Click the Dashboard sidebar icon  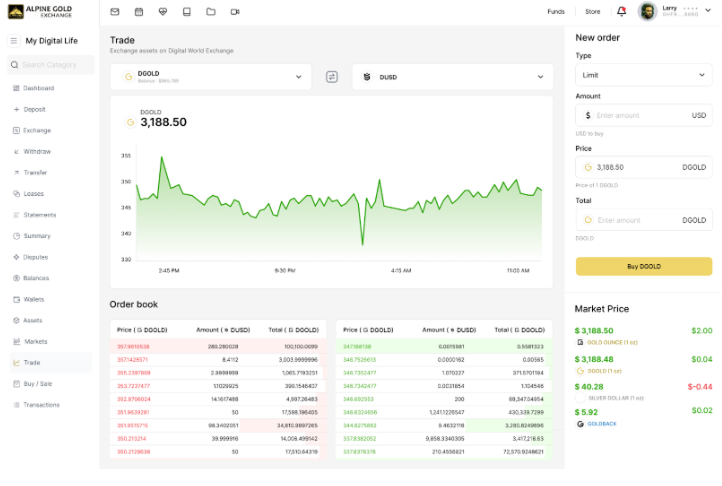16,88
